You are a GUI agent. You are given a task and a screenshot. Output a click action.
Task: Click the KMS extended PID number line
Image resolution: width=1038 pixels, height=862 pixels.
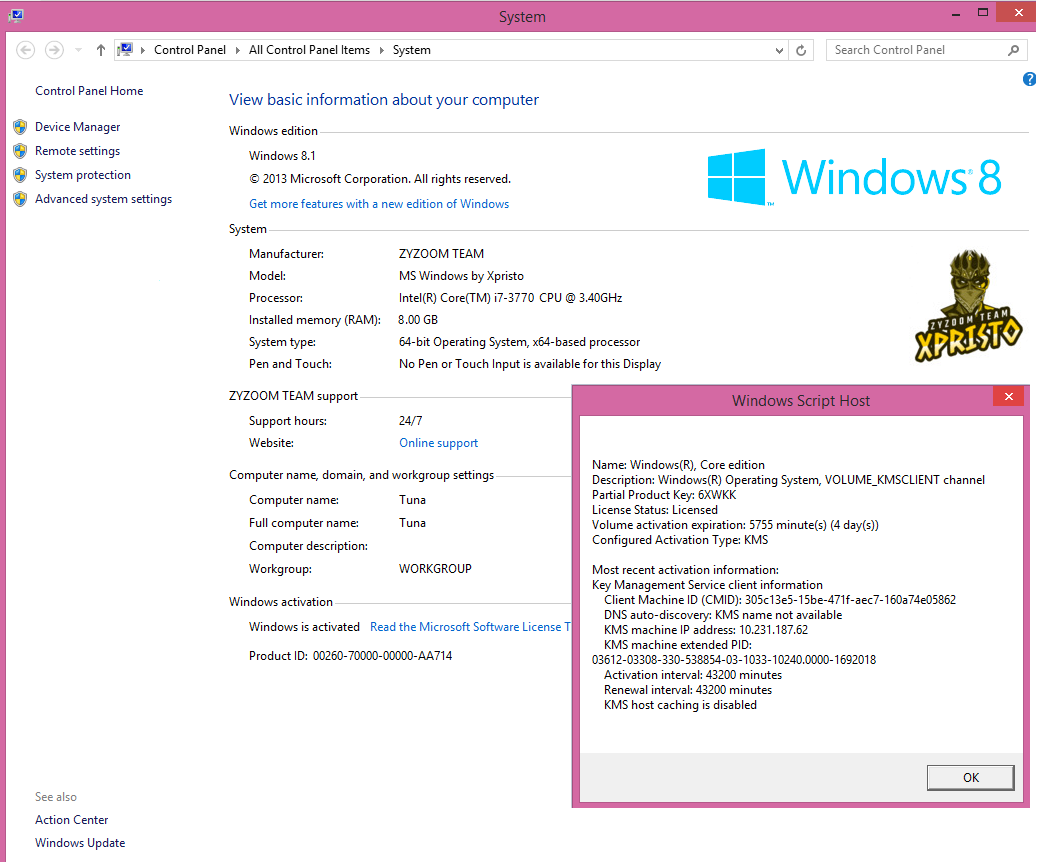pos(733,660)
